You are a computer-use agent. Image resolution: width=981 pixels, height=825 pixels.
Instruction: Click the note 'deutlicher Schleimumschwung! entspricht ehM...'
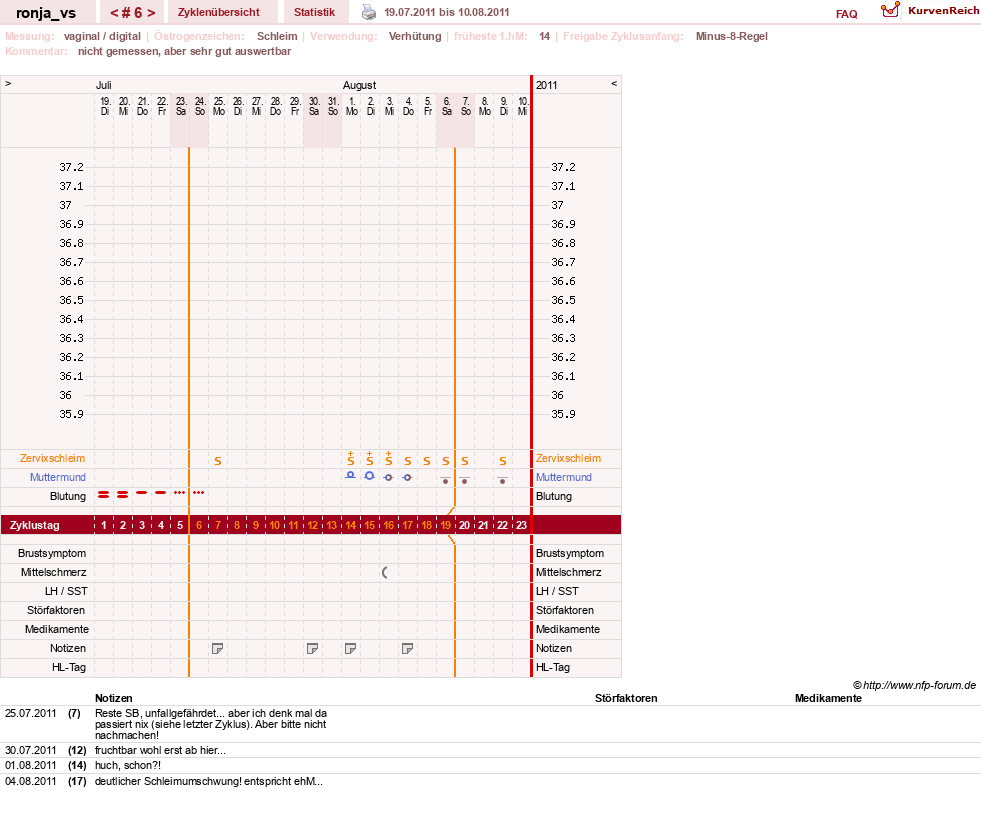point(208,781)
